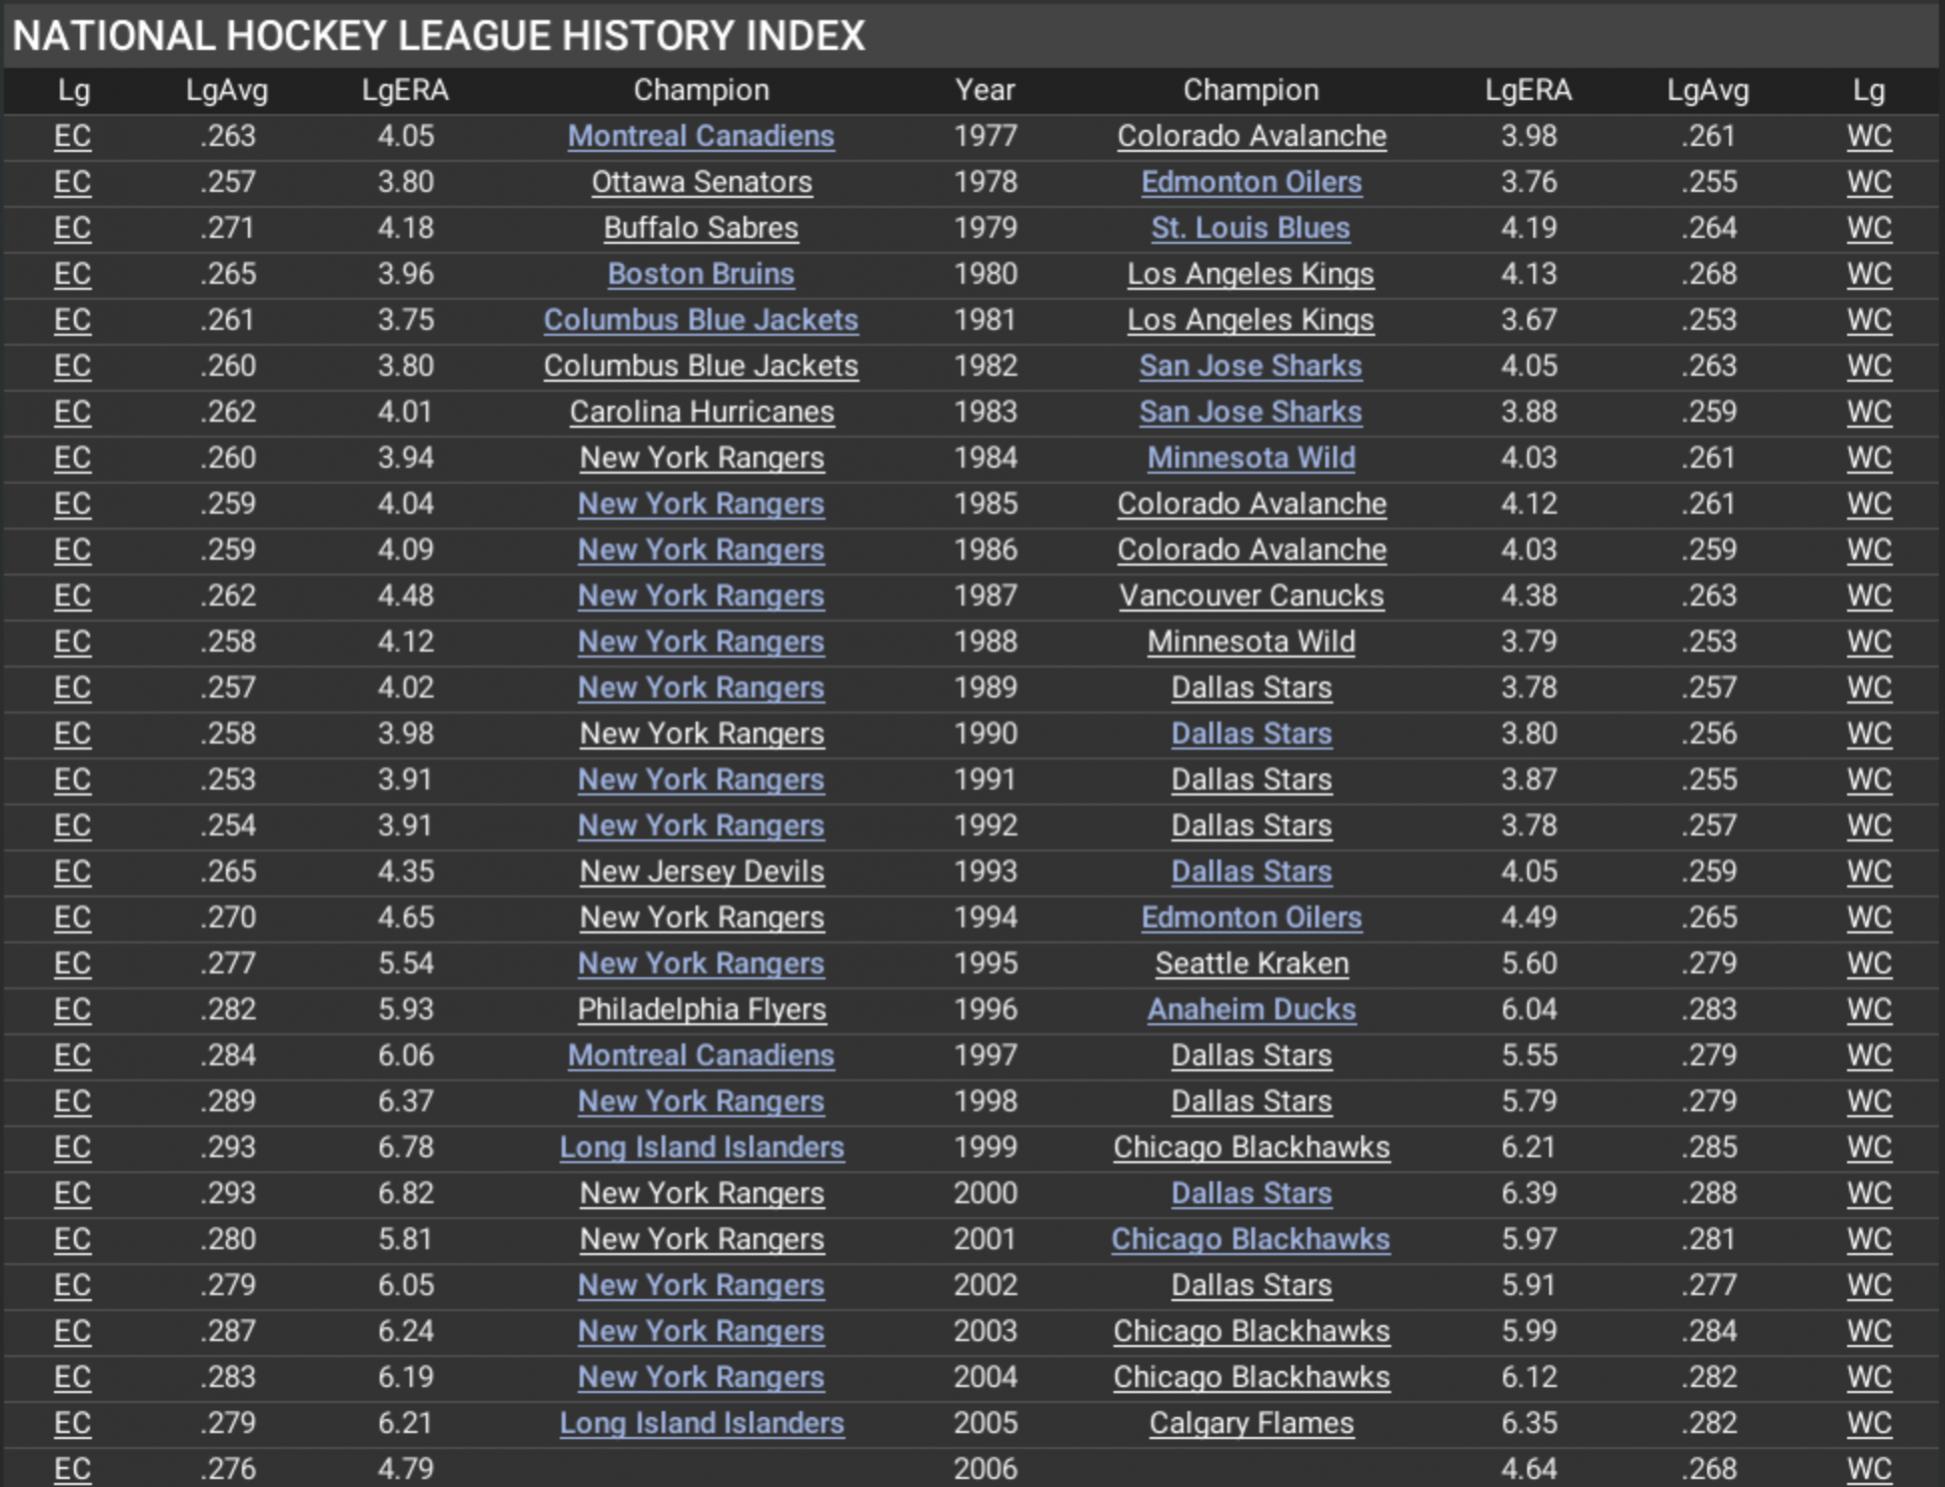1945x1487 pixels.
Task: Open the 1983 Carolina Hurricanes champion link
Action: (700, 412)
